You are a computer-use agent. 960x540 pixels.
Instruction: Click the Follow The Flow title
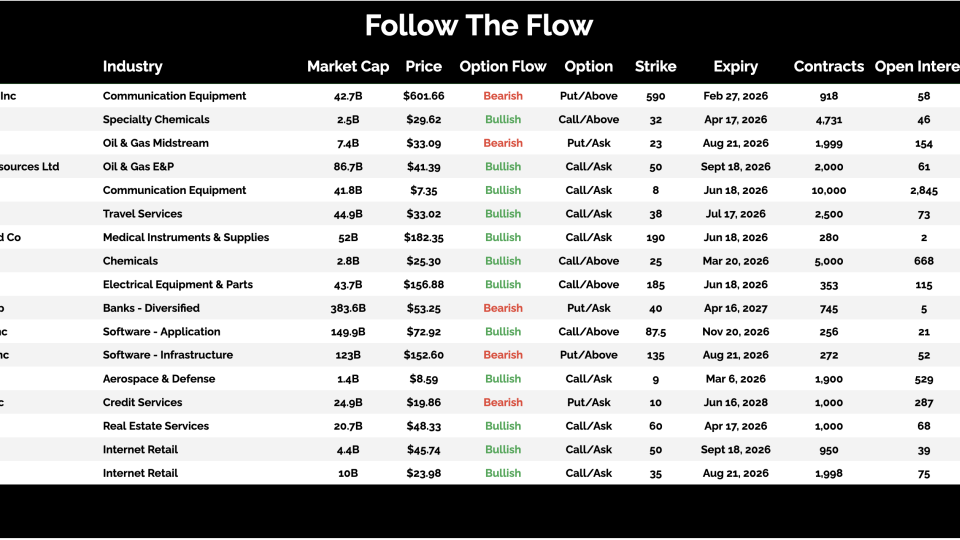tap(479, 25)
